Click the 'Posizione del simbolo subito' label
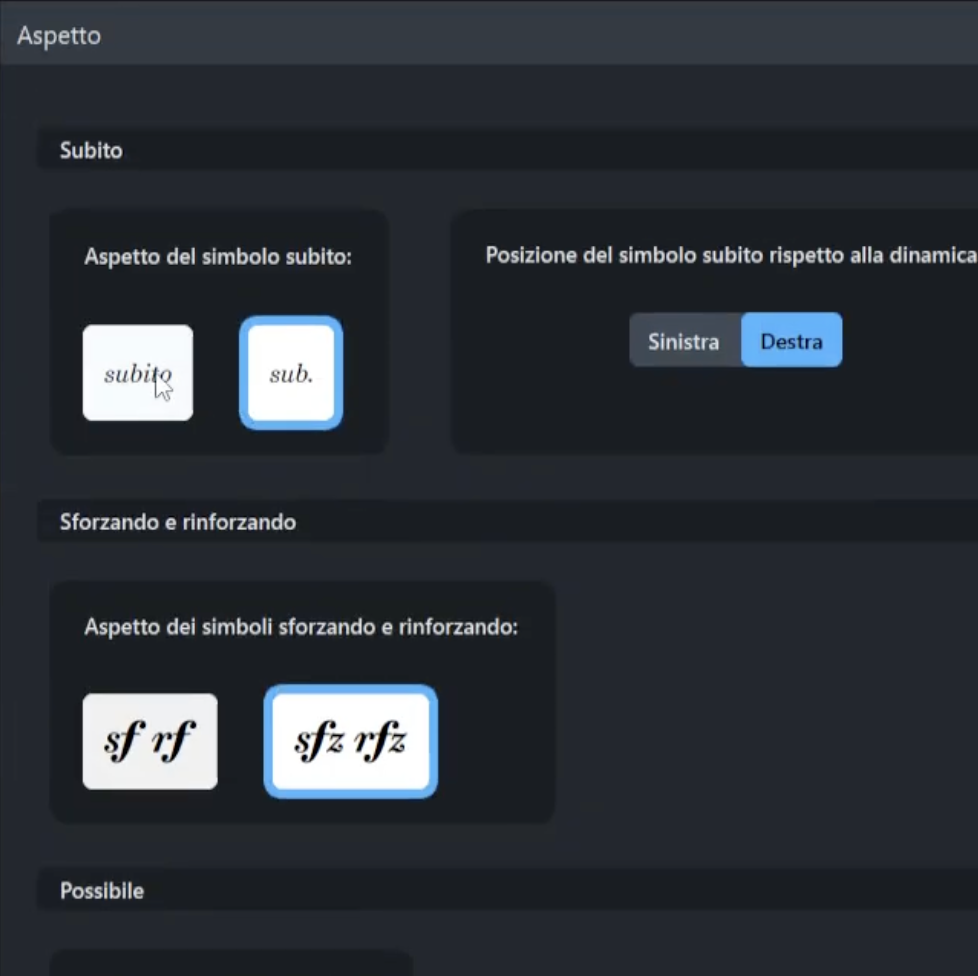This screenshot has width=978, height=976. point(730,255)
